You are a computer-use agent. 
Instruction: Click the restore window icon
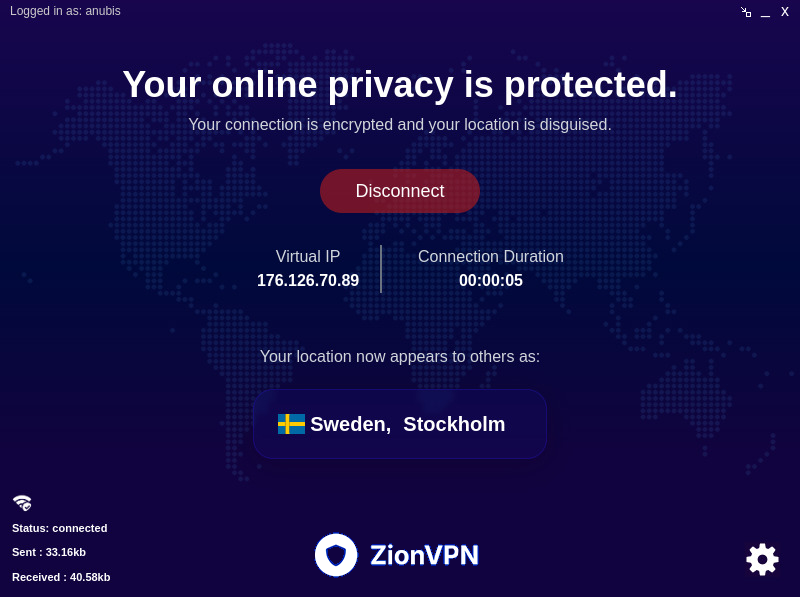point(746,12)
